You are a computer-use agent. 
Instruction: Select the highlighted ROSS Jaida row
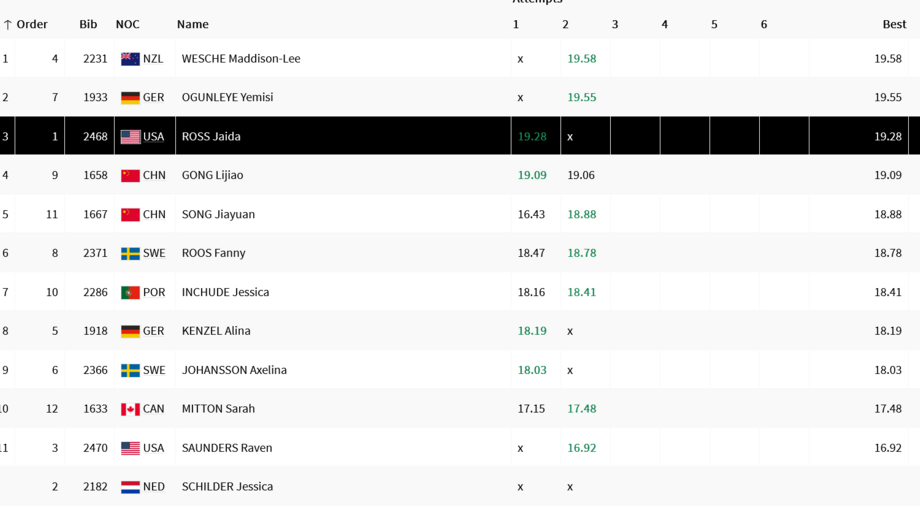460,136
